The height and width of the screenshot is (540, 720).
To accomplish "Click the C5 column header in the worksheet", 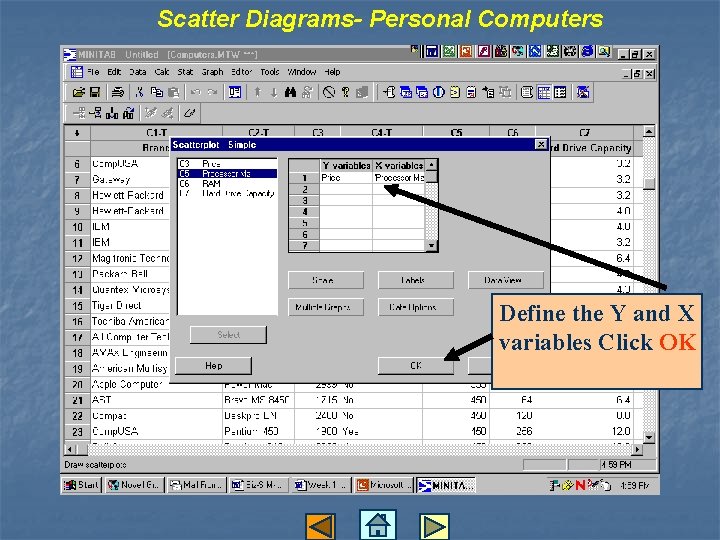I will tap(456, 133).
